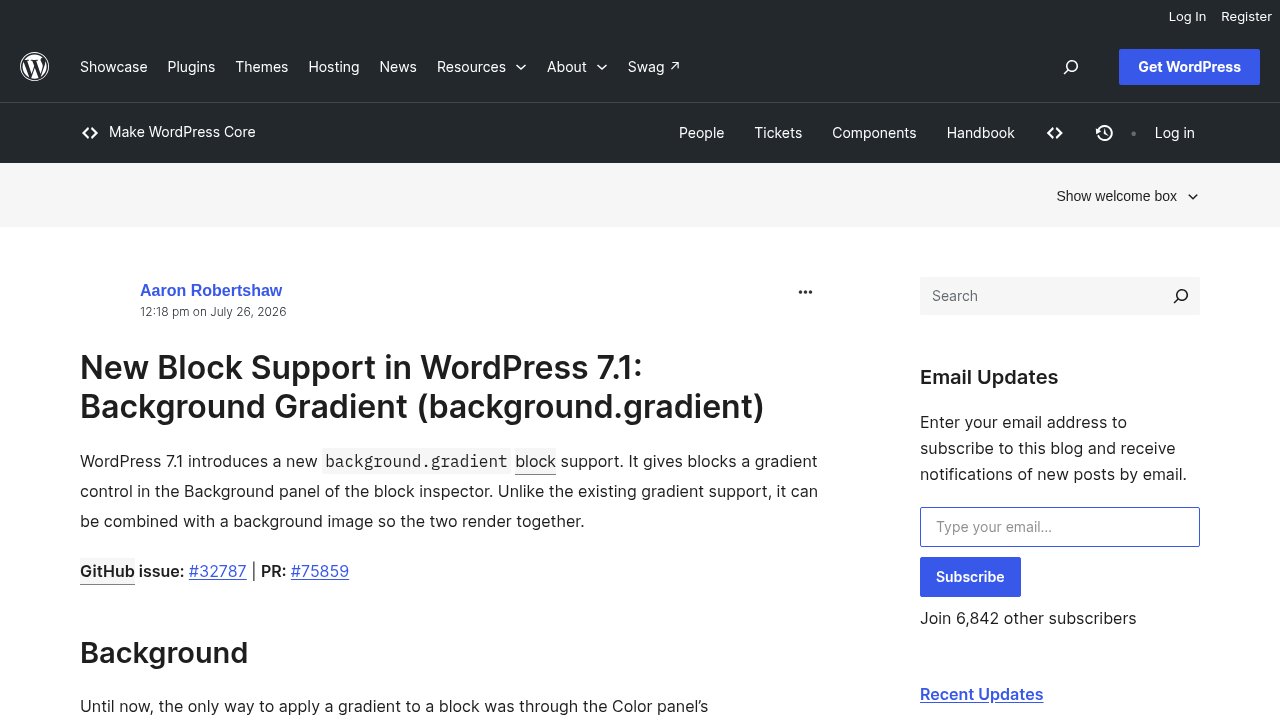
Task: Click the top-right Log In link
Action: coord(1187,16)
